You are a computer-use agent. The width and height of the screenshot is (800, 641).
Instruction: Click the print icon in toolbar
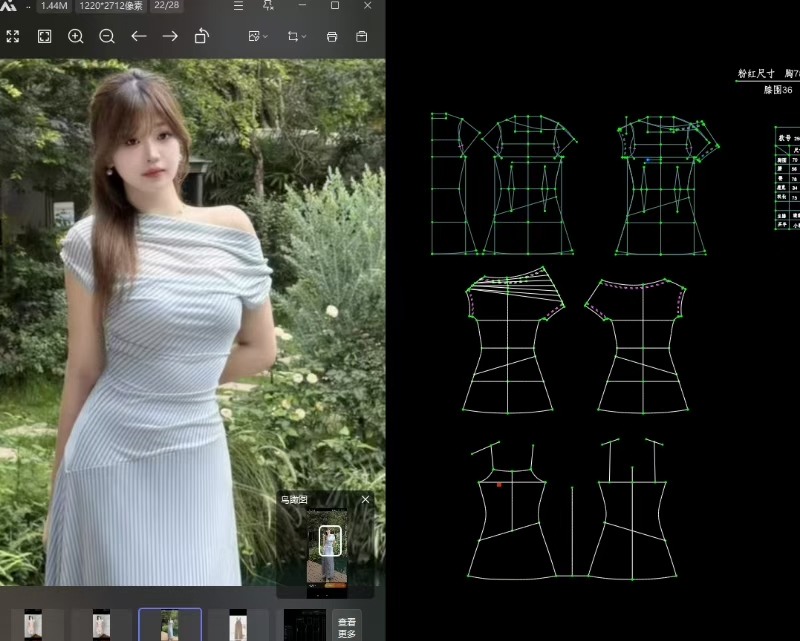(x=332, y=36)
